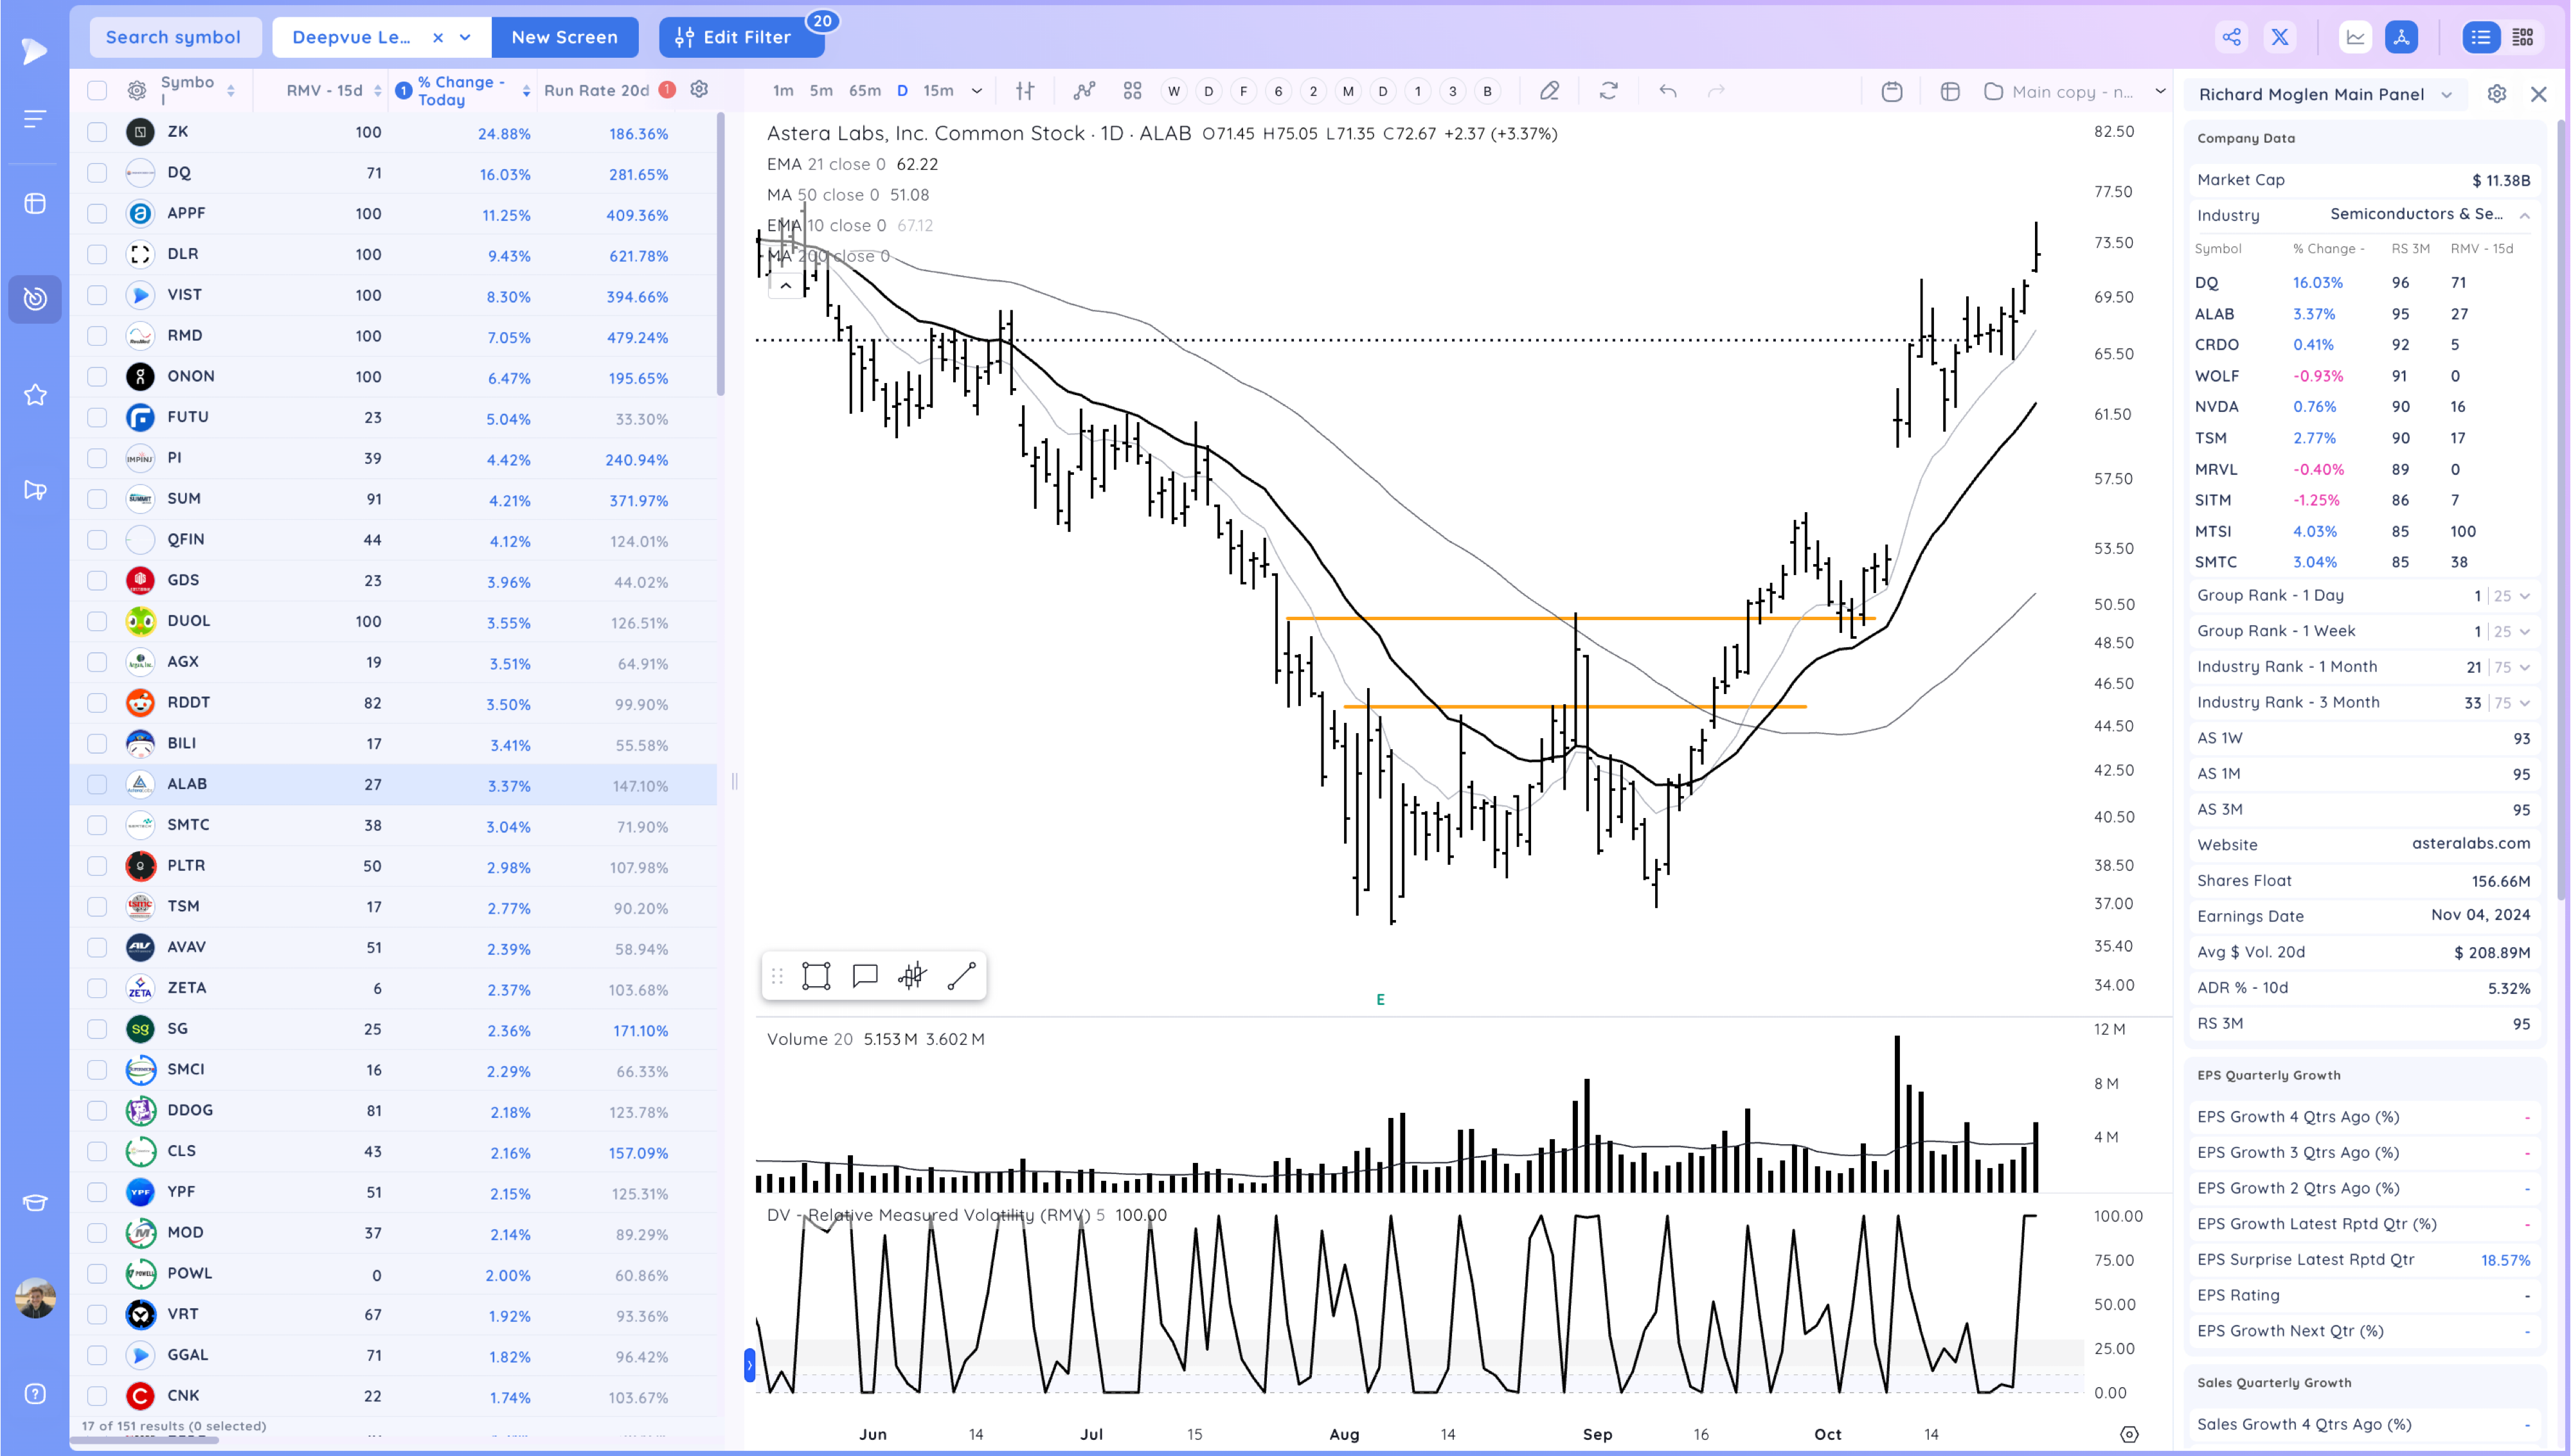Click the New Screen button
This screenshot has width=2571, height=1456.
tap(564, 37)
